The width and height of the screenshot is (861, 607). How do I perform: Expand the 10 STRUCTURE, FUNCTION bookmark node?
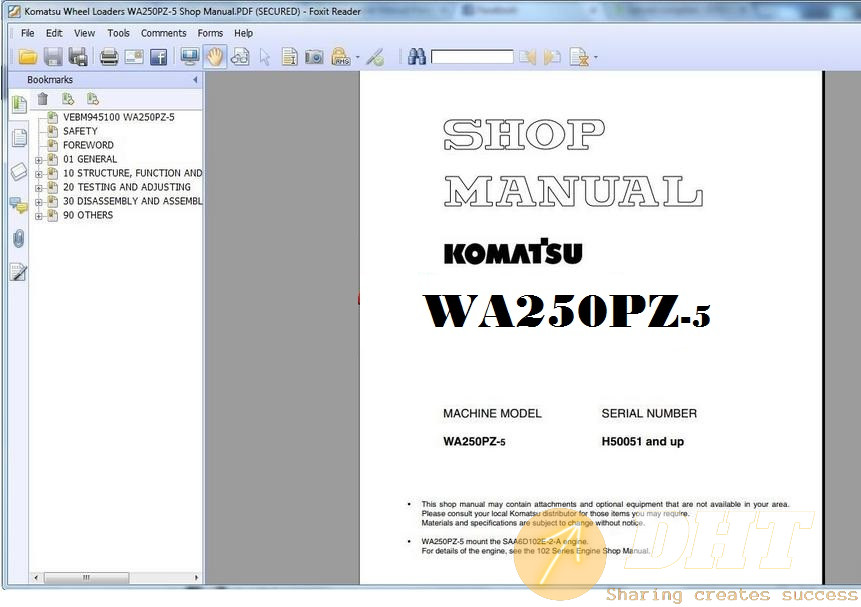click(x=38, y=174)
